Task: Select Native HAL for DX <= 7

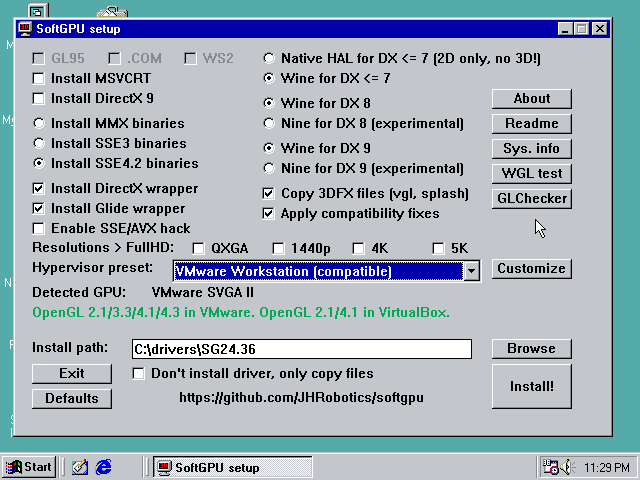Action: (269, 58)
